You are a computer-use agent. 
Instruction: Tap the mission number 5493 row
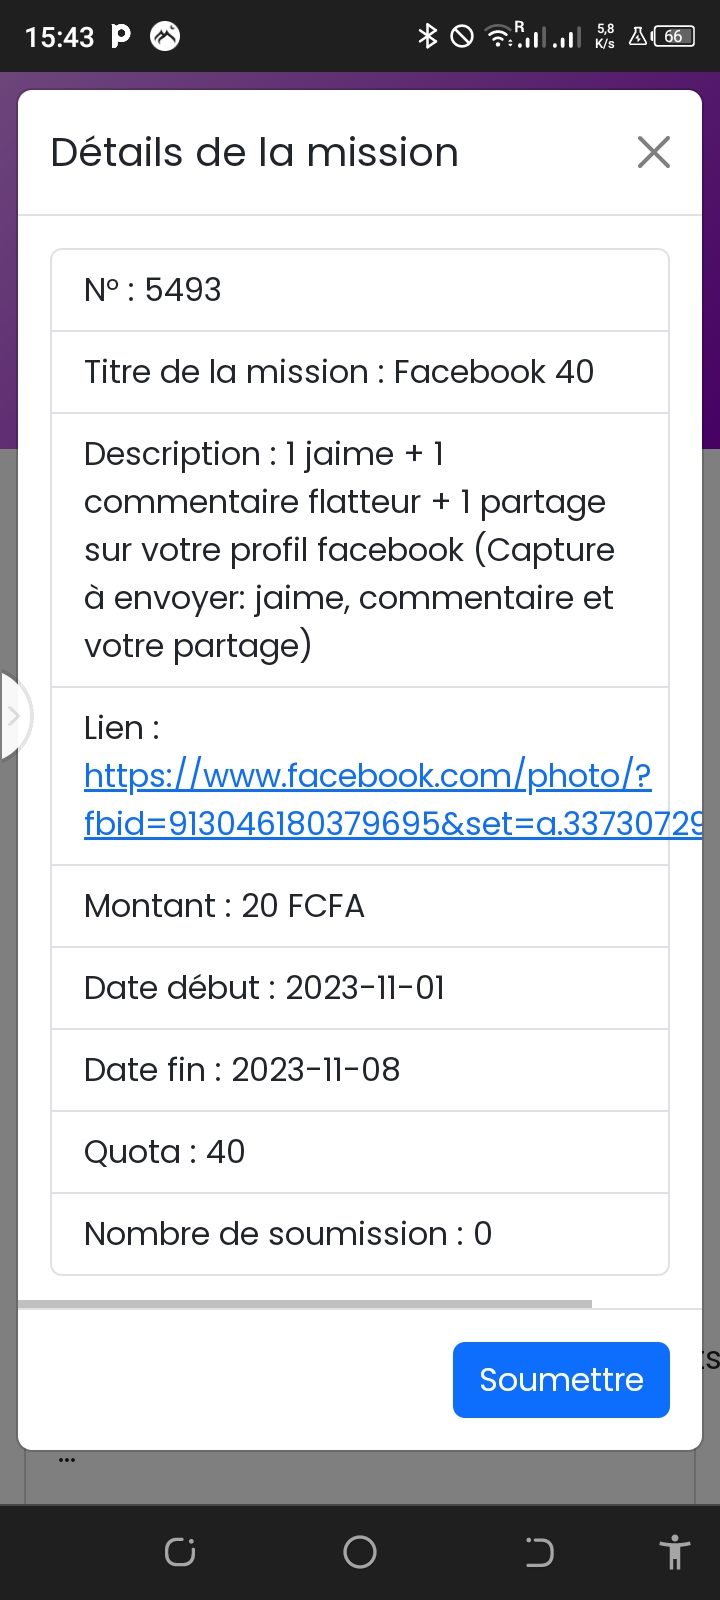(360, 290)
